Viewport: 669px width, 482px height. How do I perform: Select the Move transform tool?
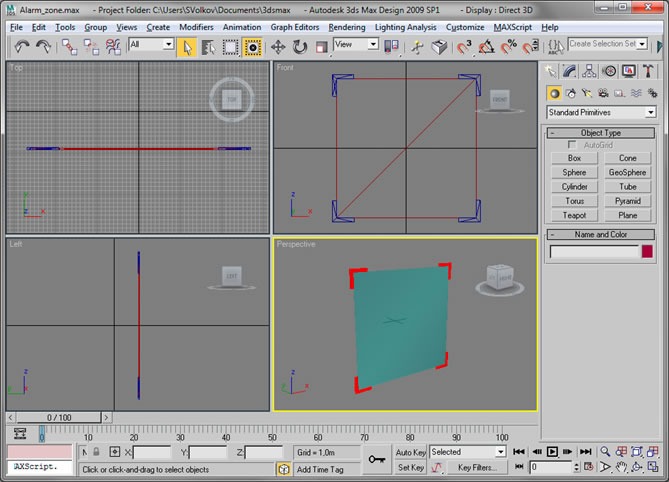tap(278, 47)
